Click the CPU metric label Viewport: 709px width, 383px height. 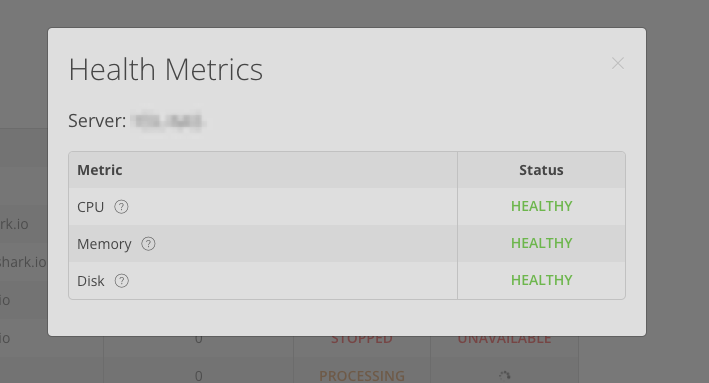[90, 207]
